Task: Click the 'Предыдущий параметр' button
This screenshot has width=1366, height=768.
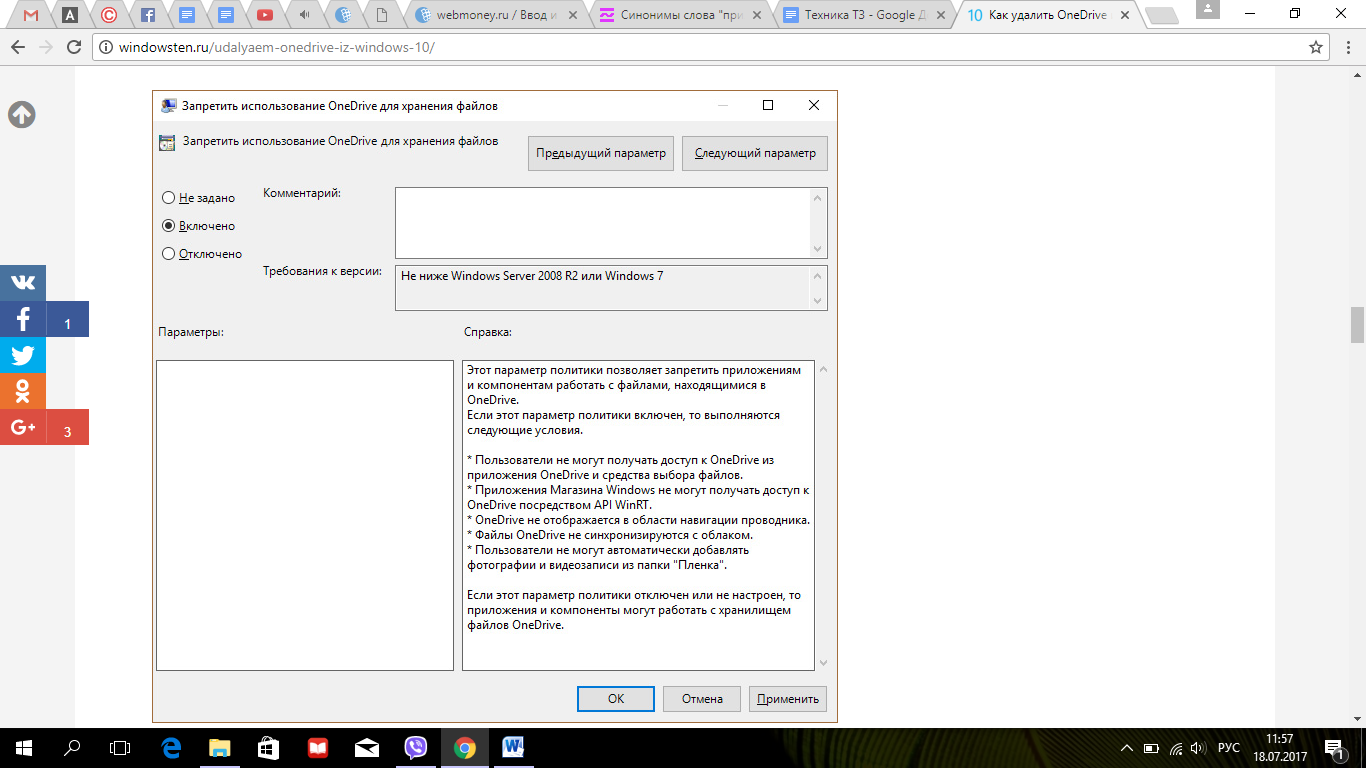Action: (x=600, y=153)
